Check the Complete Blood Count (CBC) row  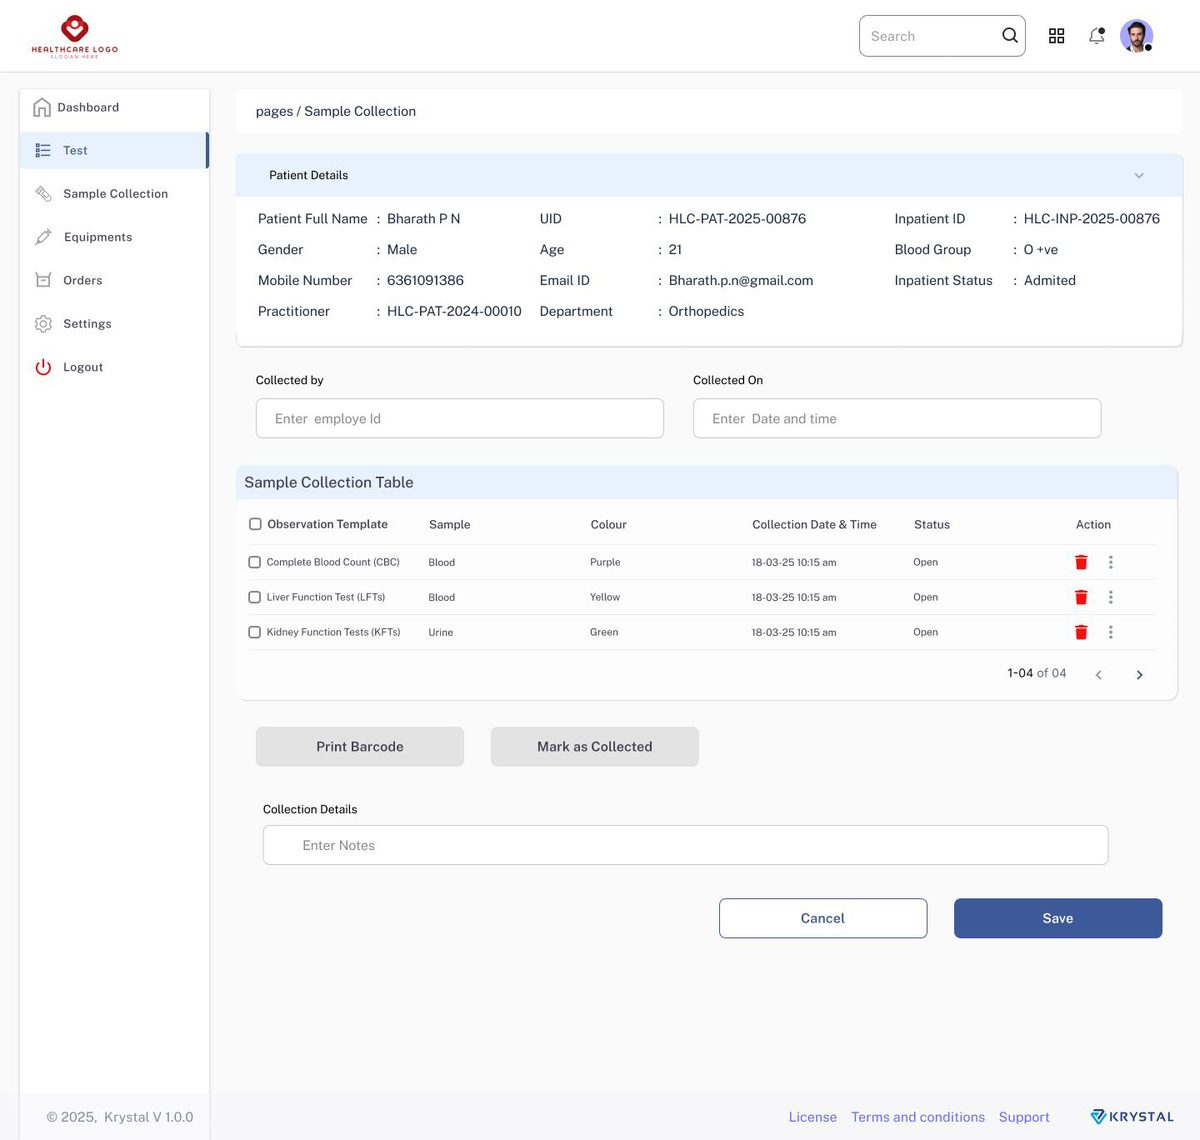click(x=254, y=562)
